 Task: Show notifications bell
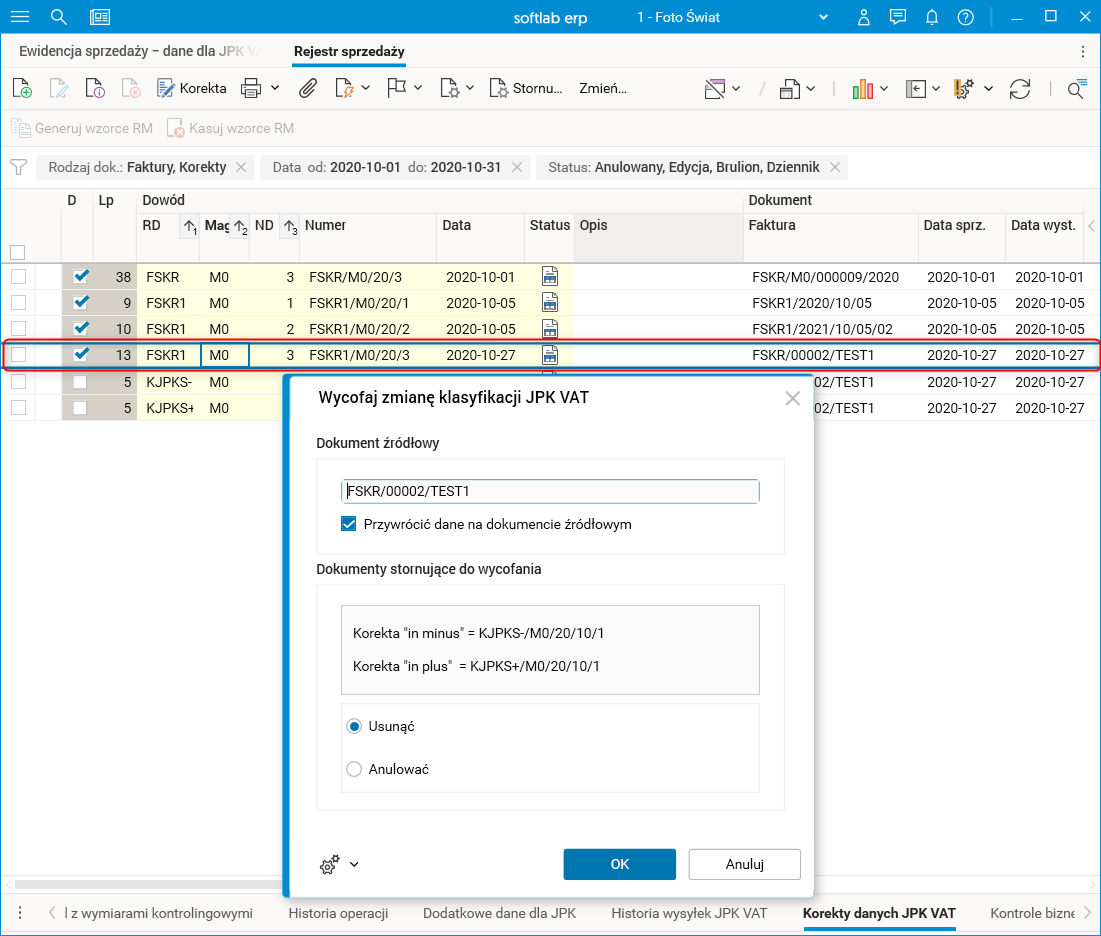[932, 17]
